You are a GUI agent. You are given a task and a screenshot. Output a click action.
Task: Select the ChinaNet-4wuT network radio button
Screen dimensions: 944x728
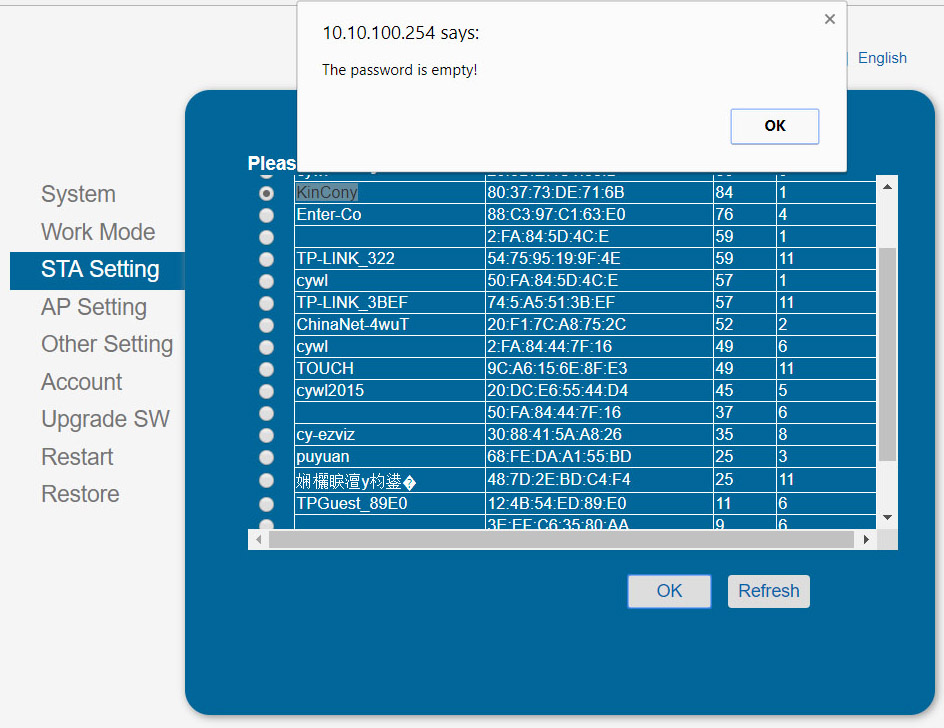(266, 325)
